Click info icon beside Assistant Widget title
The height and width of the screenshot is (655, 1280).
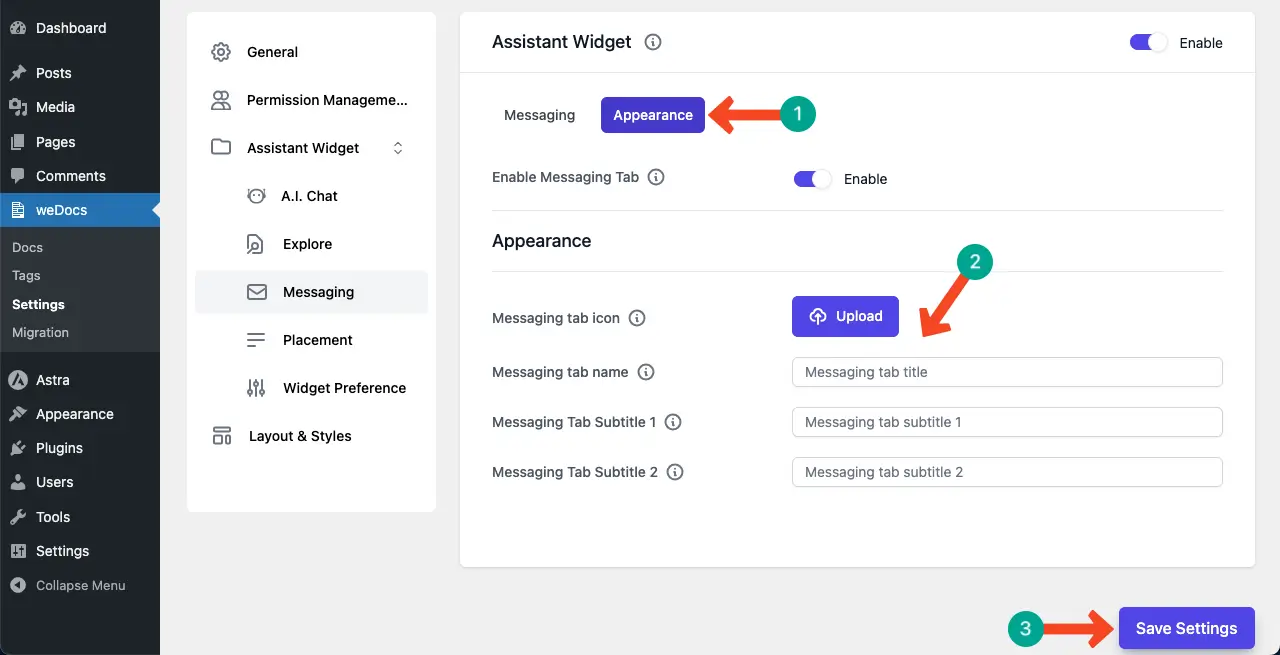point(653,42)
